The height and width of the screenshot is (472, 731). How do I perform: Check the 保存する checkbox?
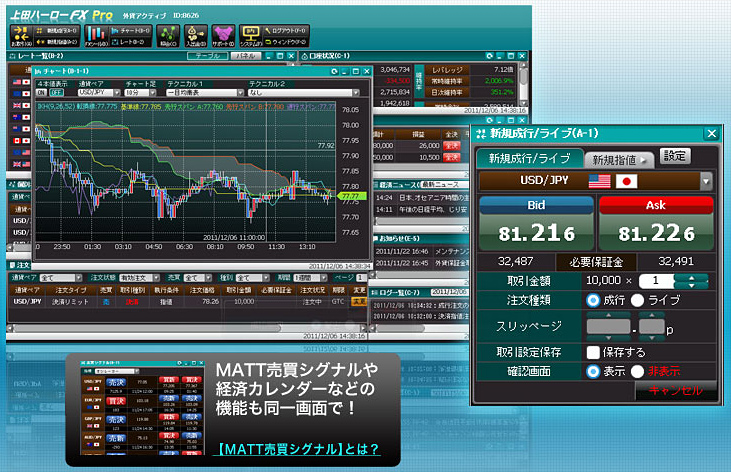click(x=594, y=352)
